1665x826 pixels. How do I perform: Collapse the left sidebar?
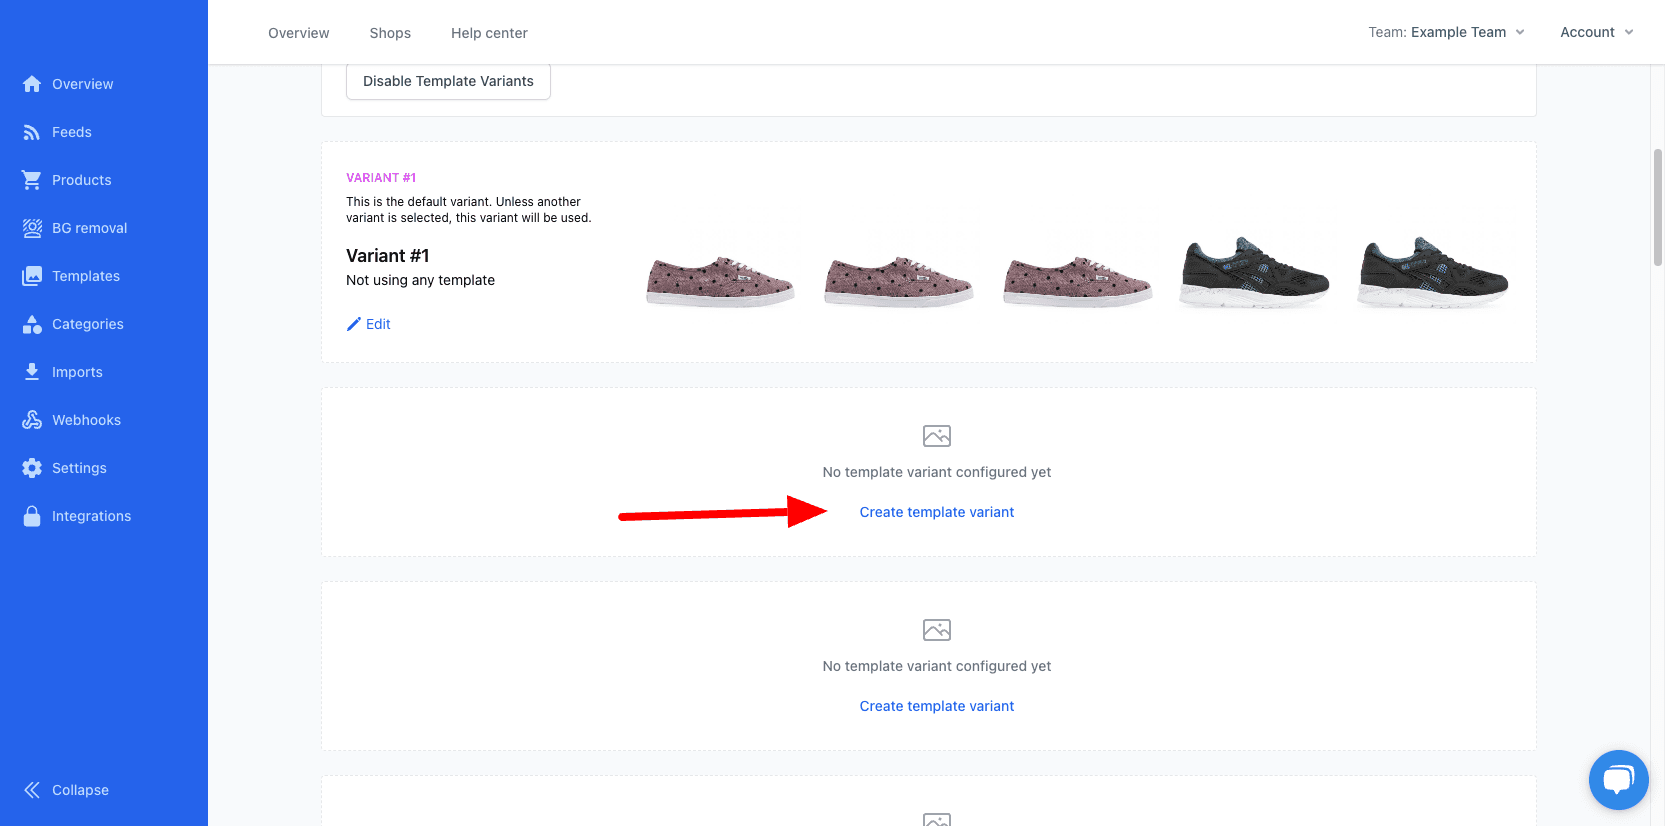pos(66,790)
